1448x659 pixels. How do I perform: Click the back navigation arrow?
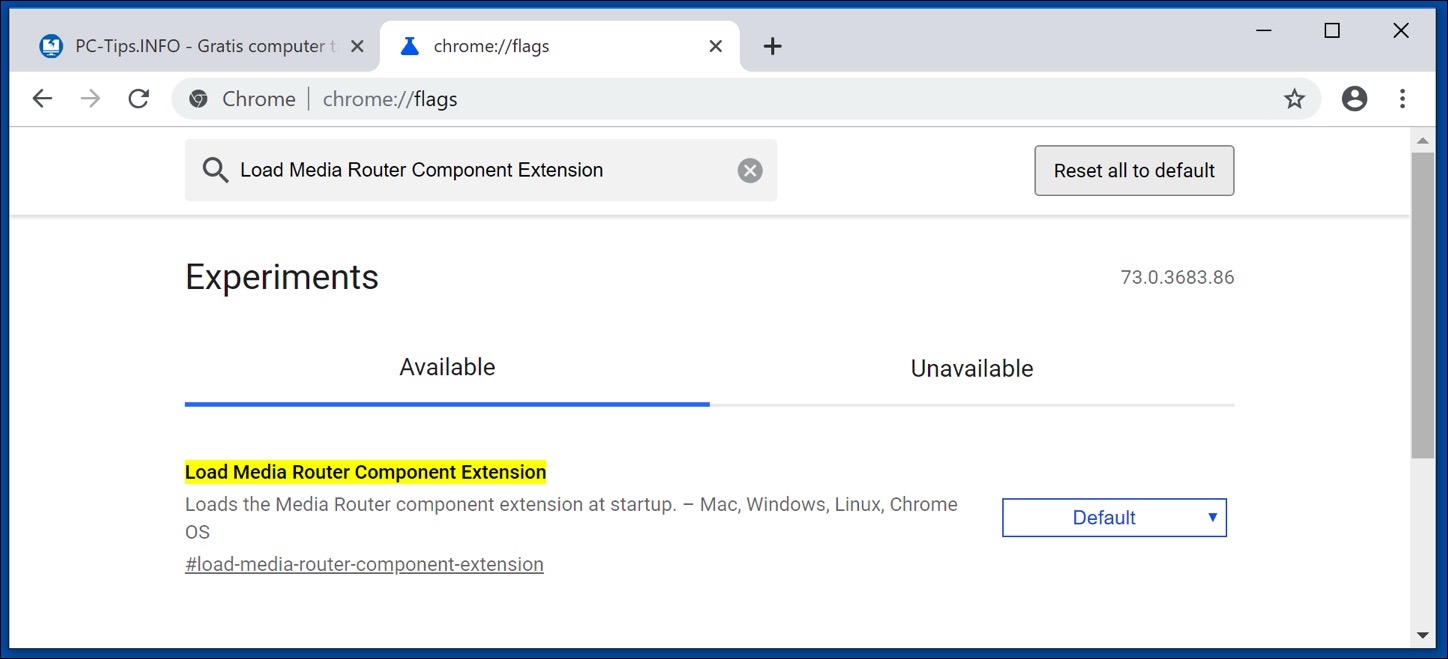[x=41, y=98]
